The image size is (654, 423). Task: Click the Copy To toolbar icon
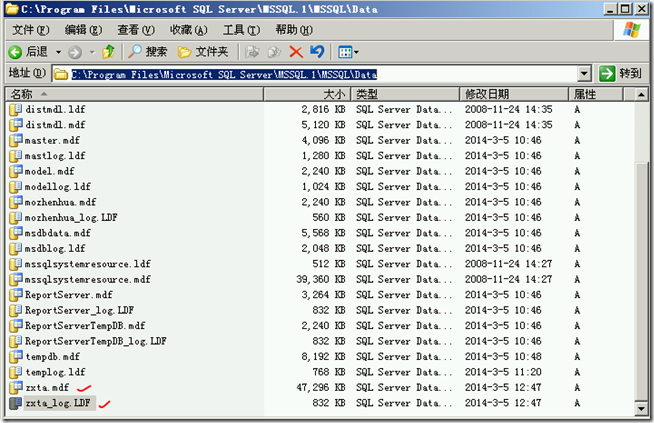(x=274, y=52)
